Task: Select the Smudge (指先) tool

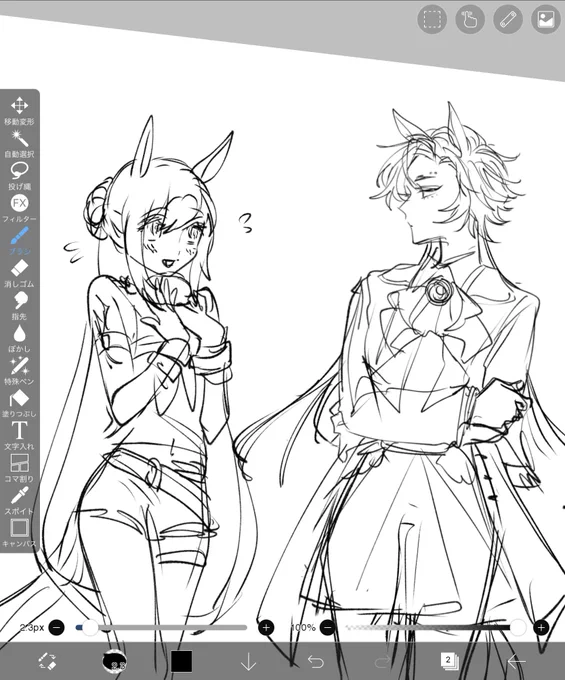Action: (x=19, y=305)
